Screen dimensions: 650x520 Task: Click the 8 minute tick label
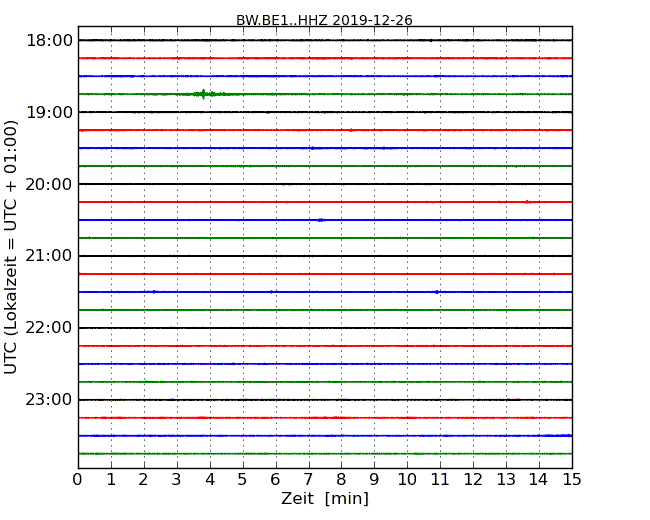point(341,480)
